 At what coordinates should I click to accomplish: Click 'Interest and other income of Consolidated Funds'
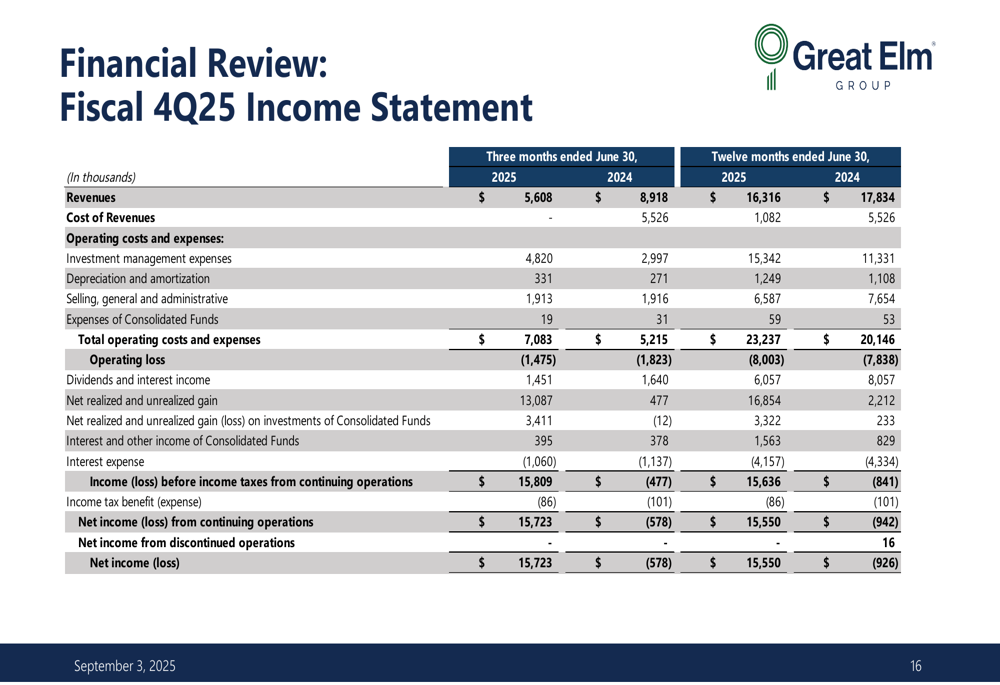(x=182, y=441)
